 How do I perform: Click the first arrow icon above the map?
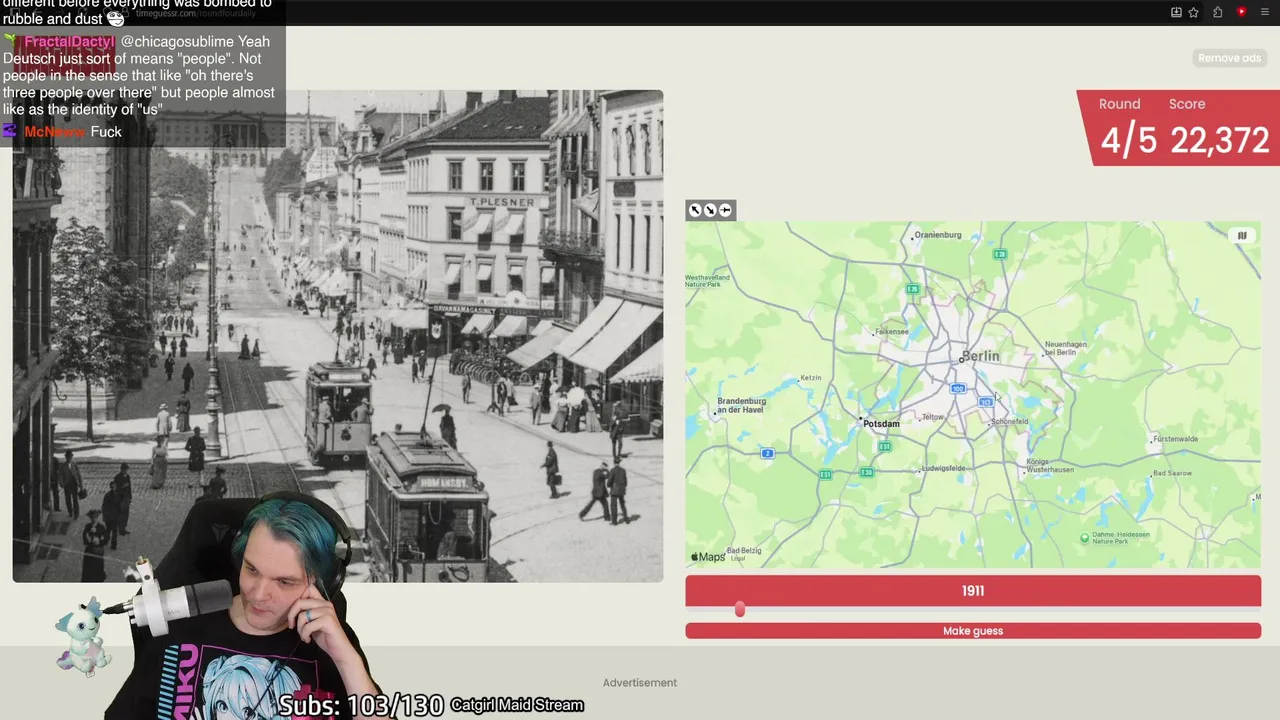695,210
